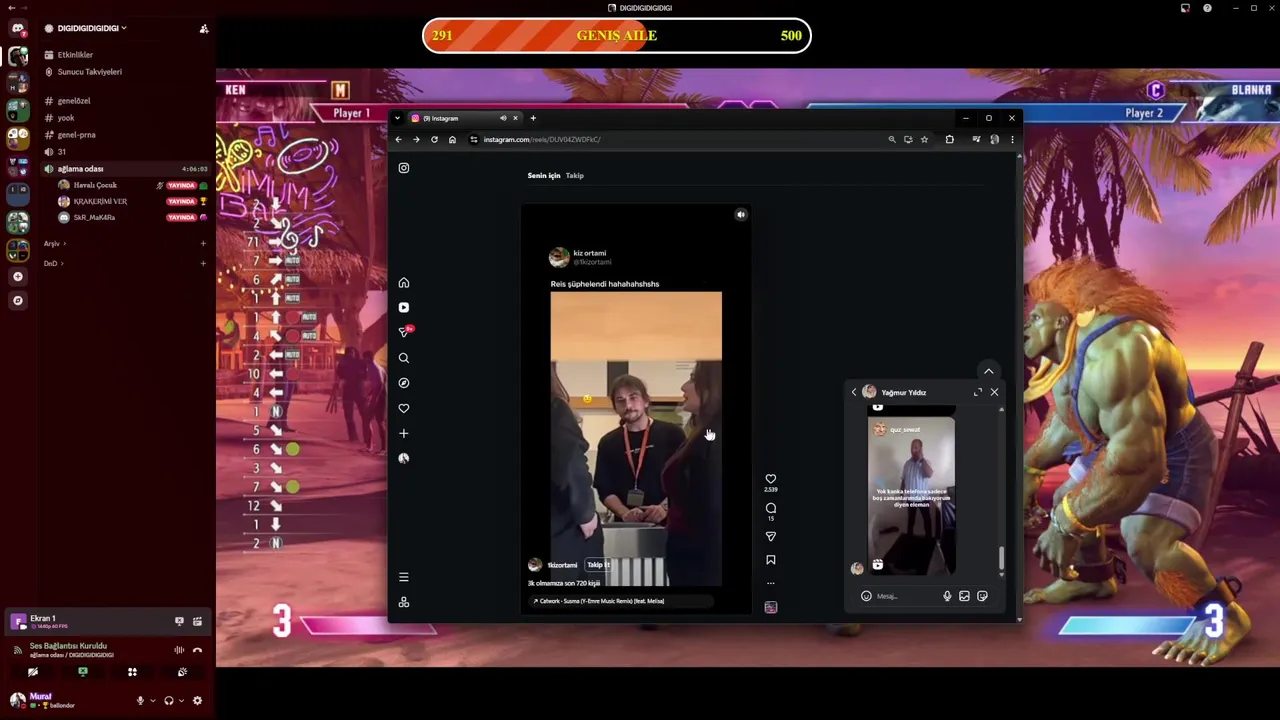The image size is (1280, 720).
Task: Stop streaming Ekran 1 icon
Action: point(179,622)
